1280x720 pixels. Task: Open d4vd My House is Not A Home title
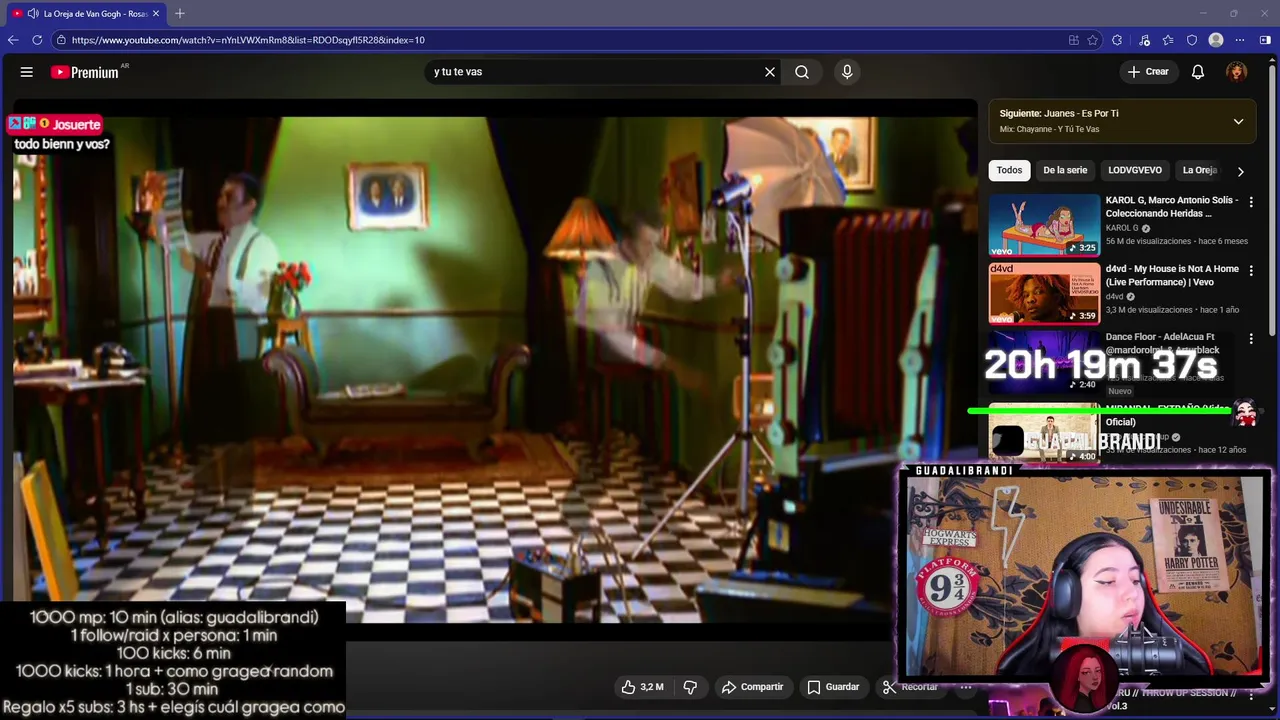click(x=1171, y=275)
